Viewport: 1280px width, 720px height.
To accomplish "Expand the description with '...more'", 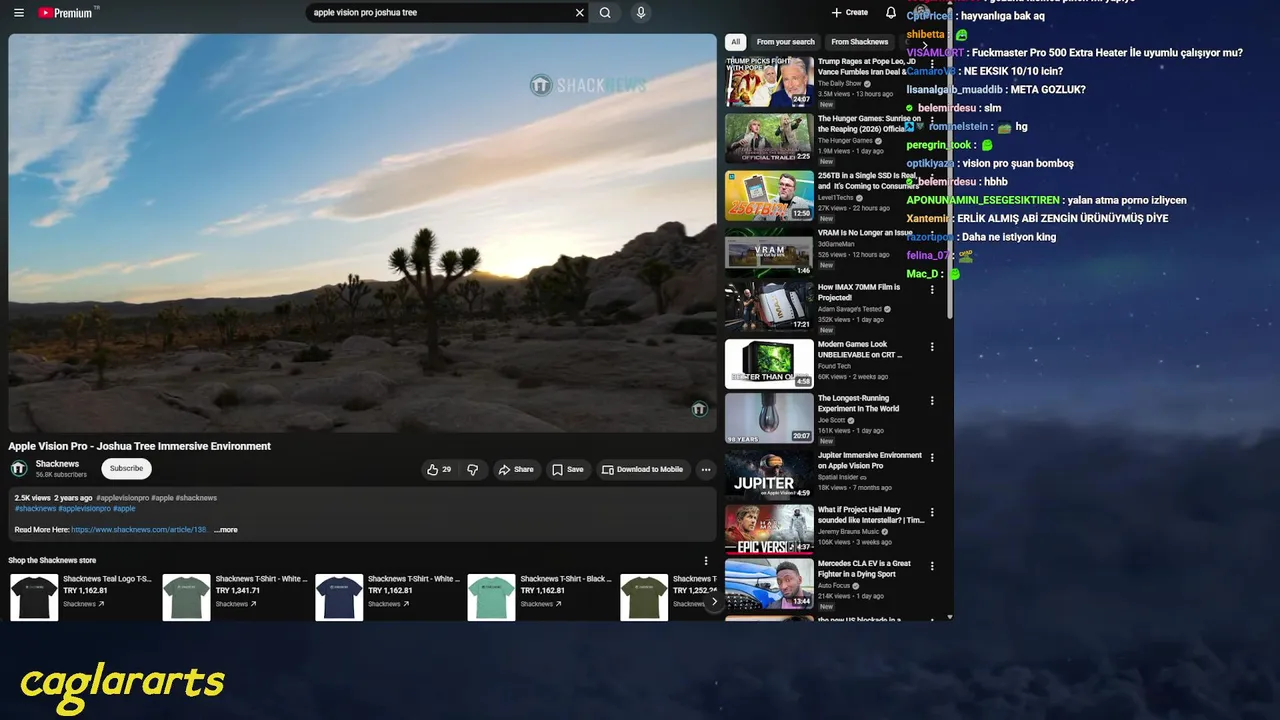I will click(225, 530).
